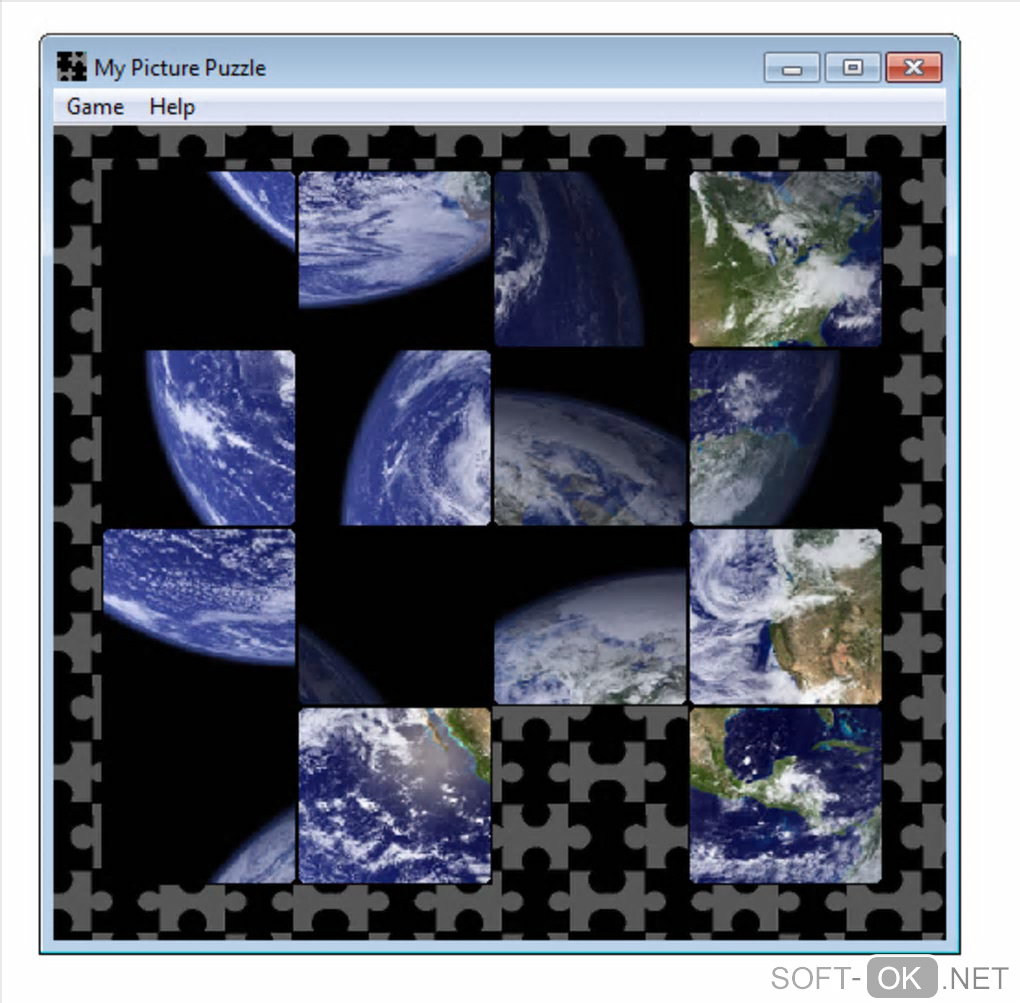The width and height of the screenshot is (1020, 1003).
Task: Maximize the My Picture Puzzle window
Action: 852,67
